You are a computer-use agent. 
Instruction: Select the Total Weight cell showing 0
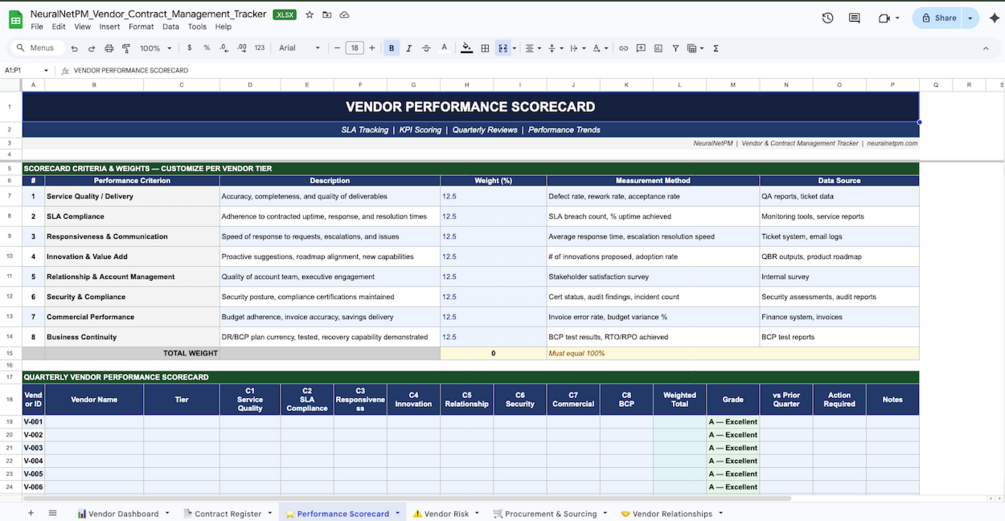coord(493,353)
